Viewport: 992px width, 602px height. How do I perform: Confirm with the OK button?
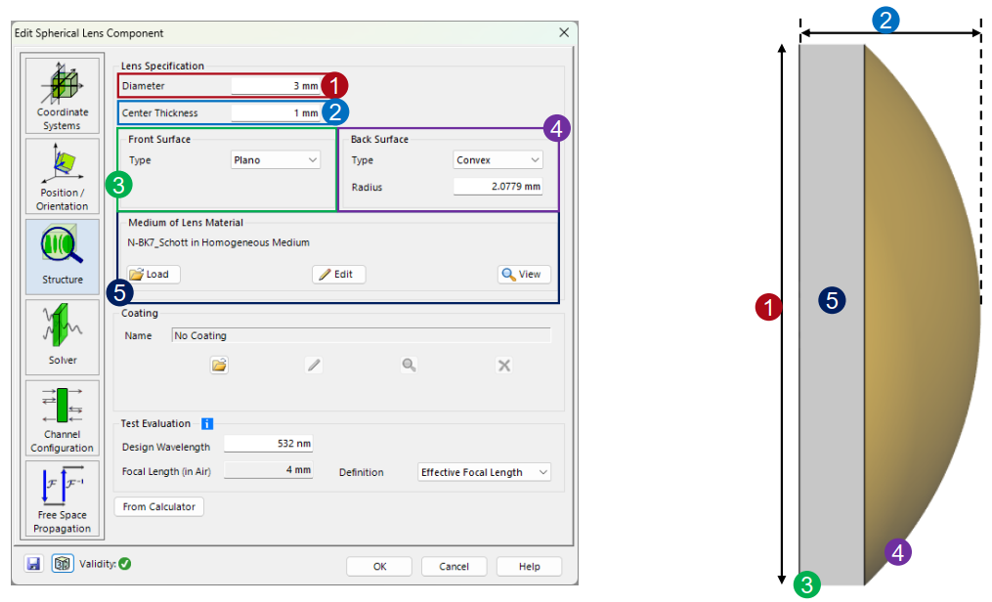pos(379,566)
